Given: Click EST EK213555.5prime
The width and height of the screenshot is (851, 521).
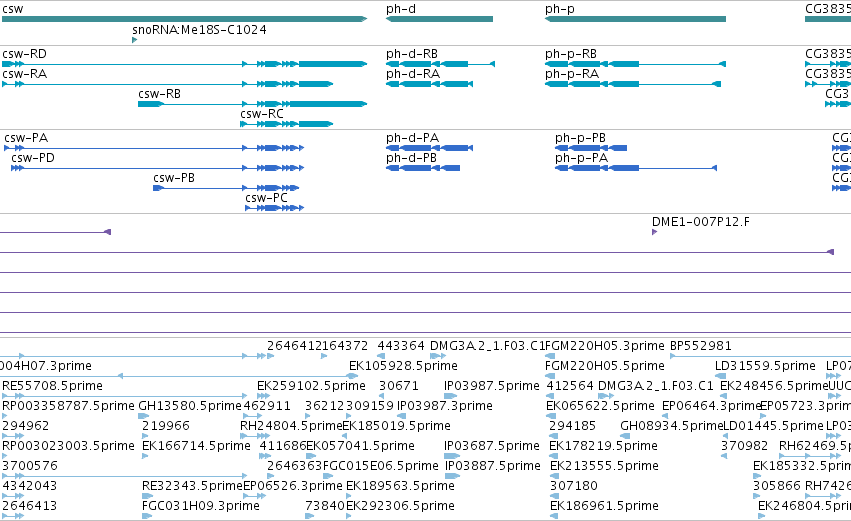Looking at the screenshot, I should coord(605,467).
